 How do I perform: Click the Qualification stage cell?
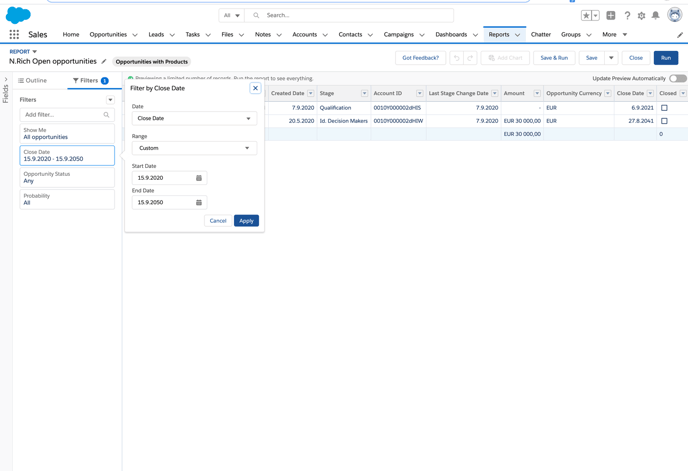(344, 108)
